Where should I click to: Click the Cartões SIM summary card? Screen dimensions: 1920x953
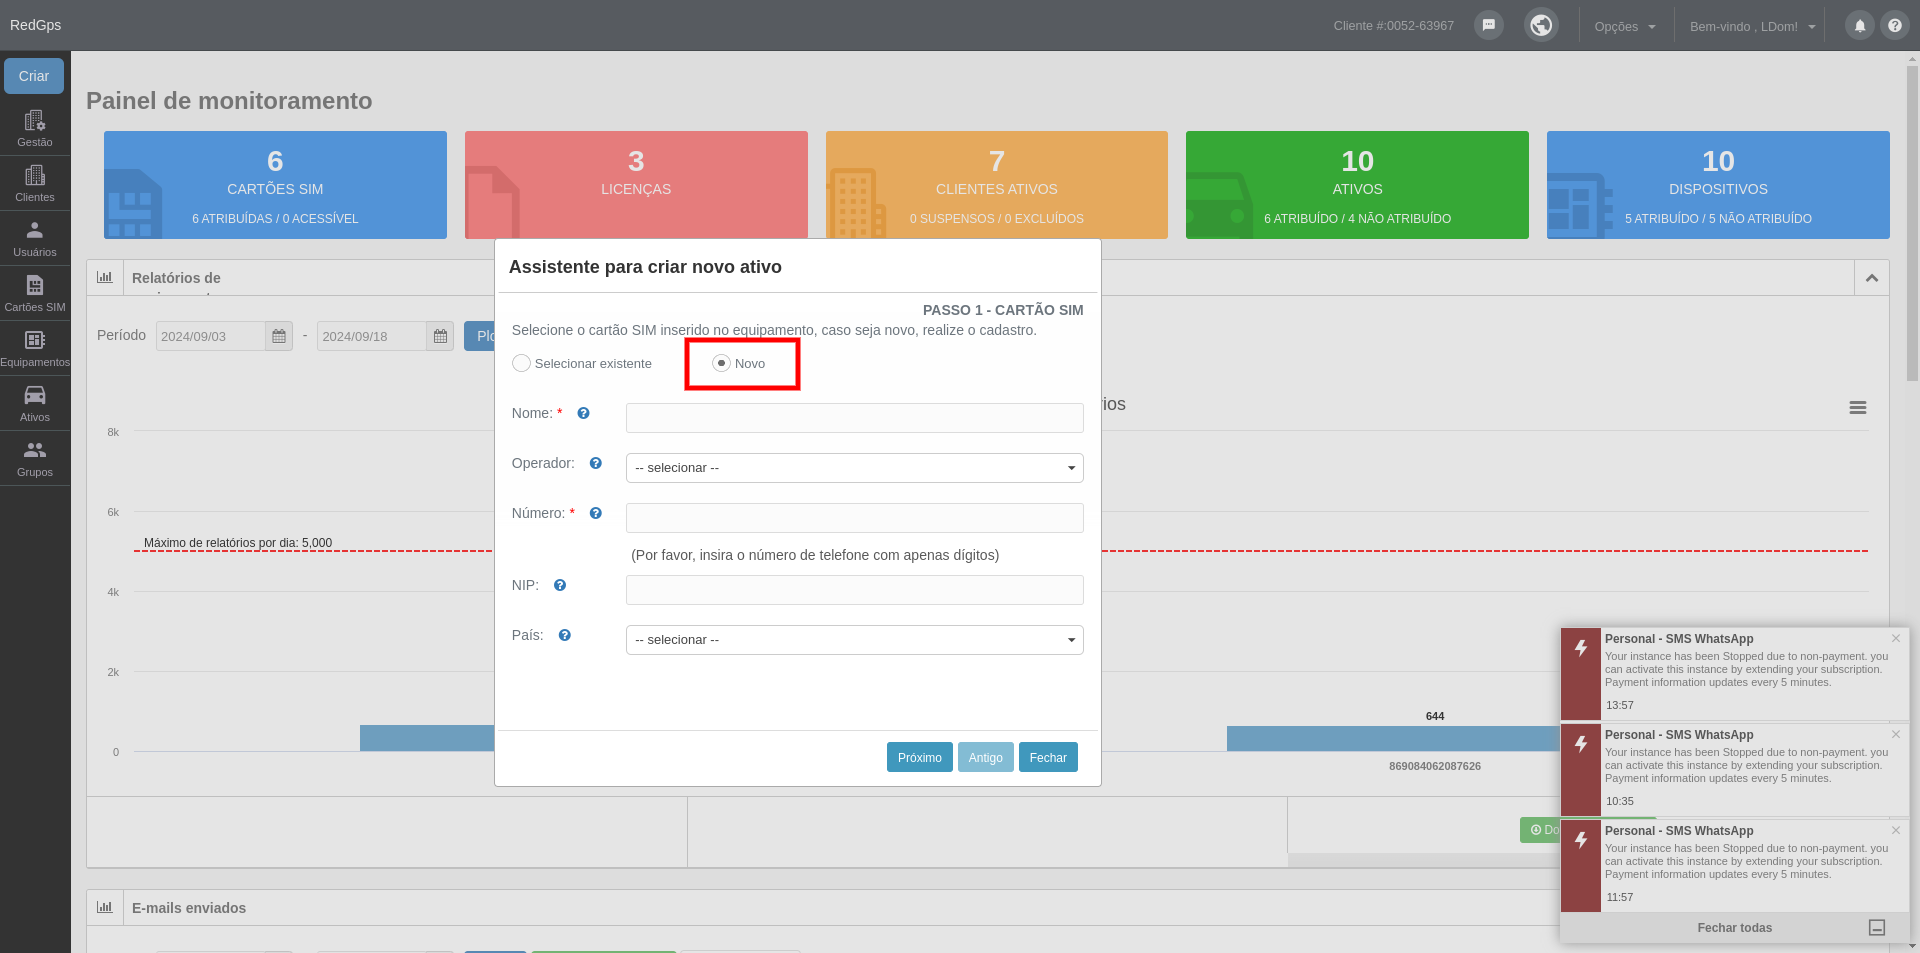pos(275,185)
